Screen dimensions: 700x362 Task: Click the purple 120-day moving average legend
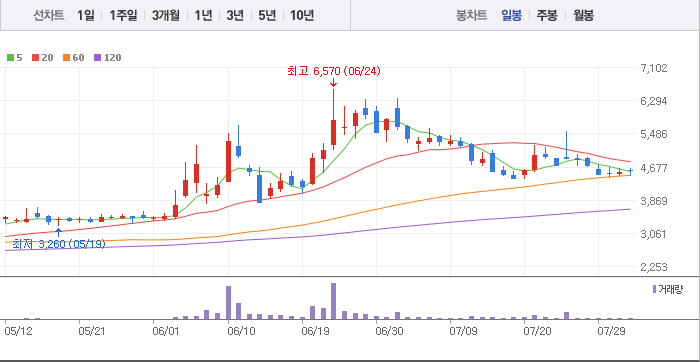tap(107, 58)
